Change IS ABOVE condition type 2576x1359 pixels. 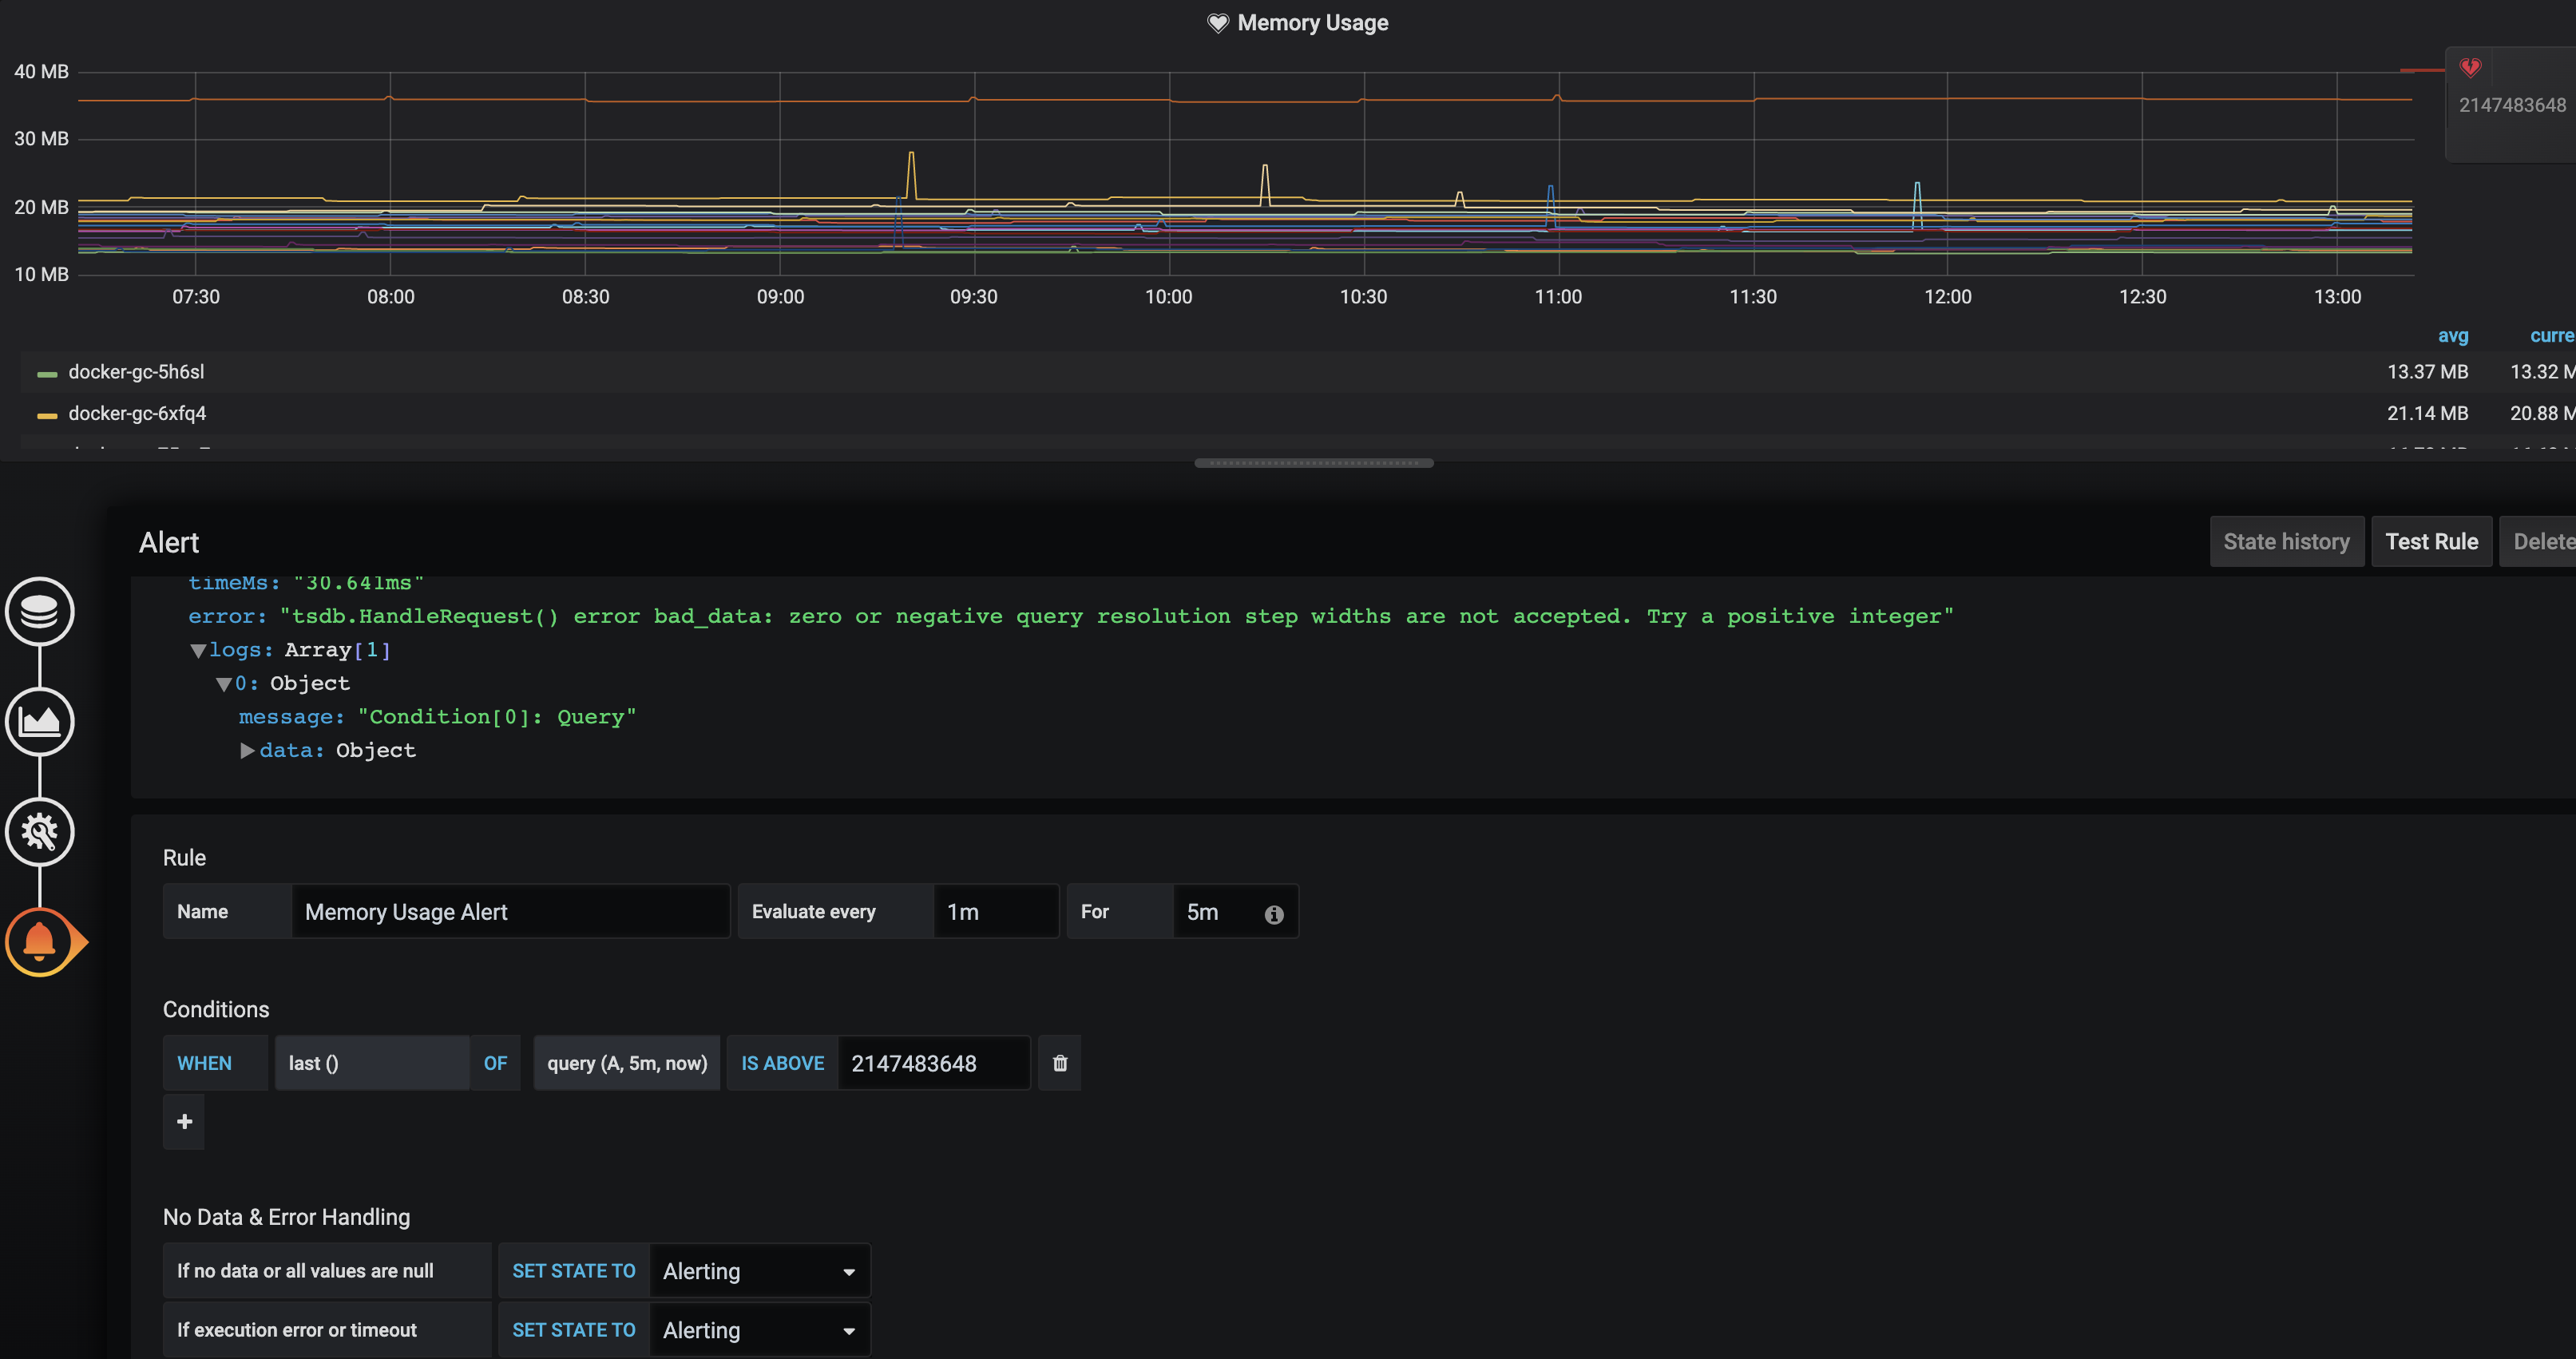(783, 1063)
